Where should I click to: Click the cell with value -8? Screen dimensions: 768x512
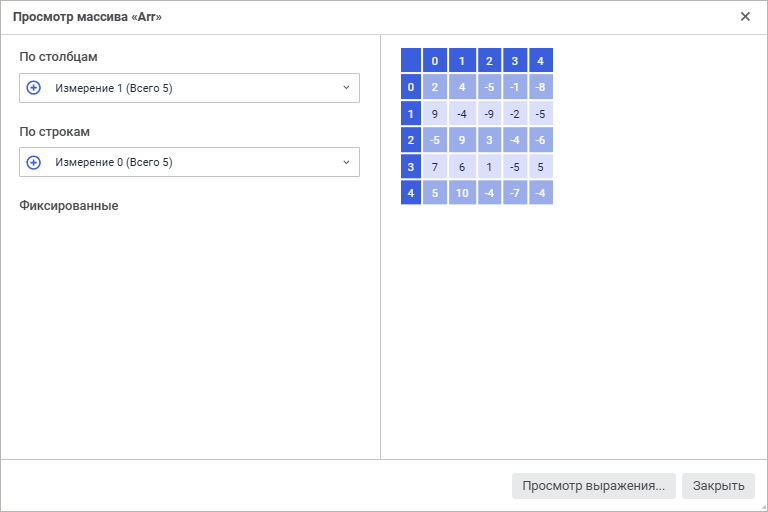[x=540, y=87]
